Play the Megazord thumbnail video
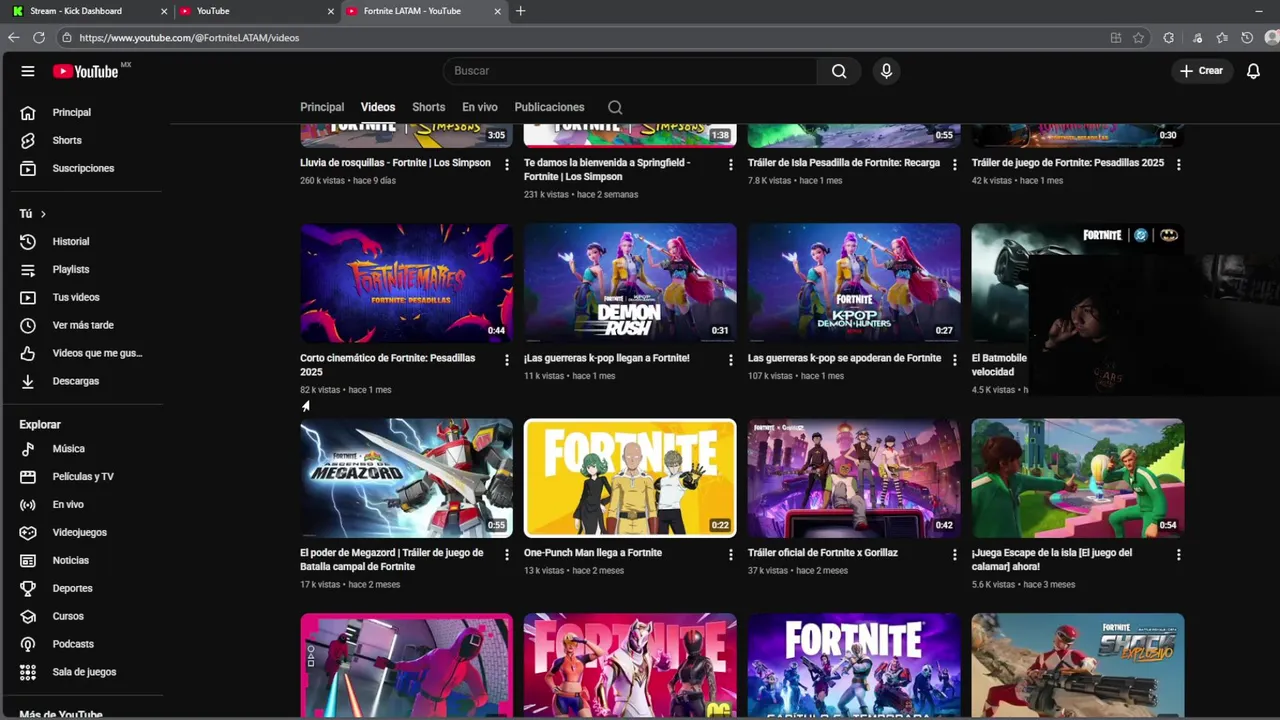 (406, 478)
